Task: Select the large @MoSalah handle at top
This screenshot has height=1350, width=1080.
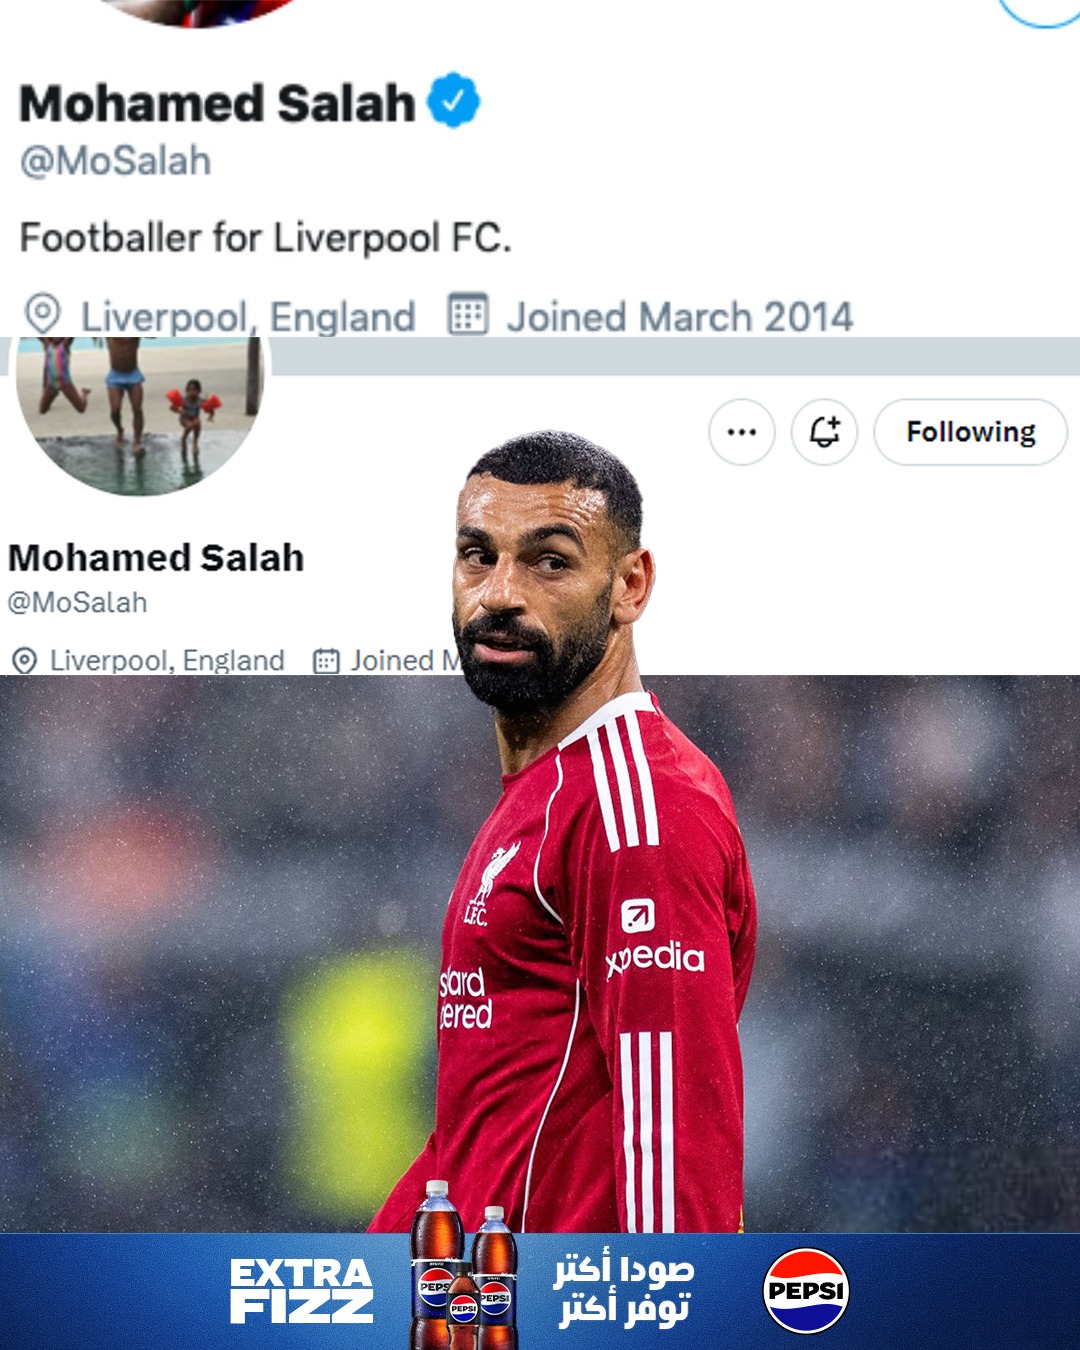Action: [x=116, y=161]
